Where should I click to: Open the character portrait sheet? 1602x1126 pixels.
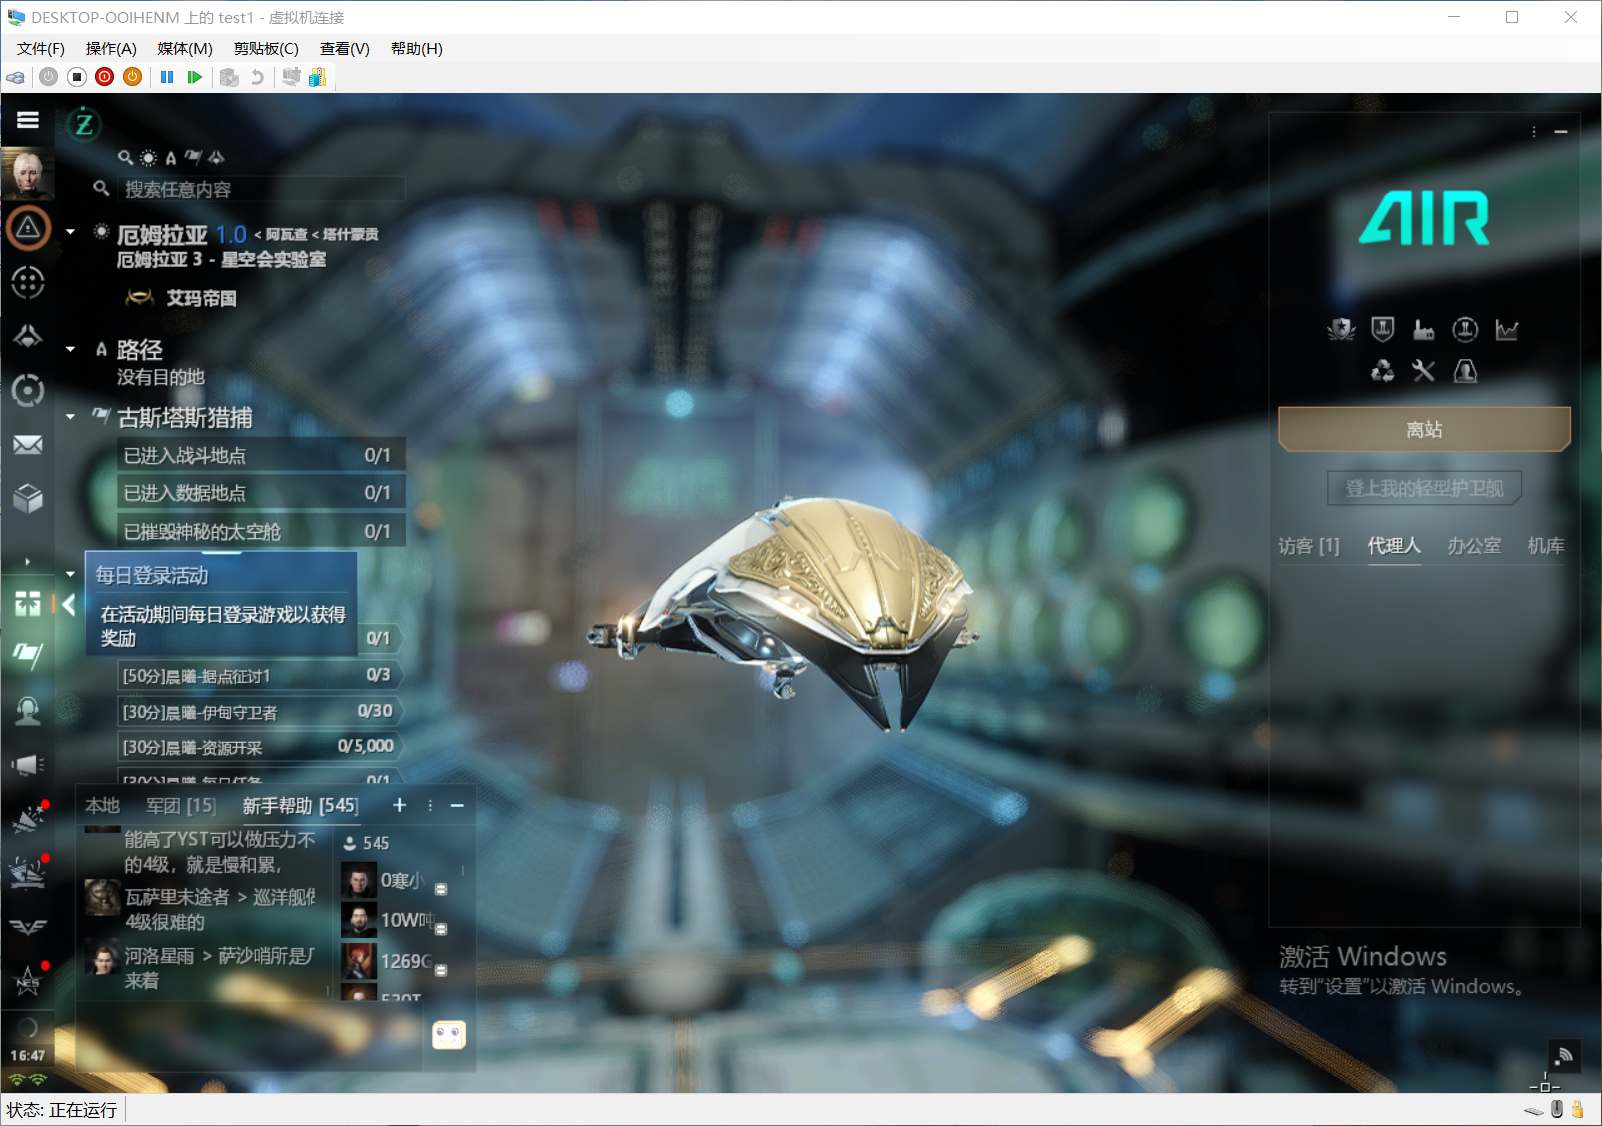click(x=27, y=174)
